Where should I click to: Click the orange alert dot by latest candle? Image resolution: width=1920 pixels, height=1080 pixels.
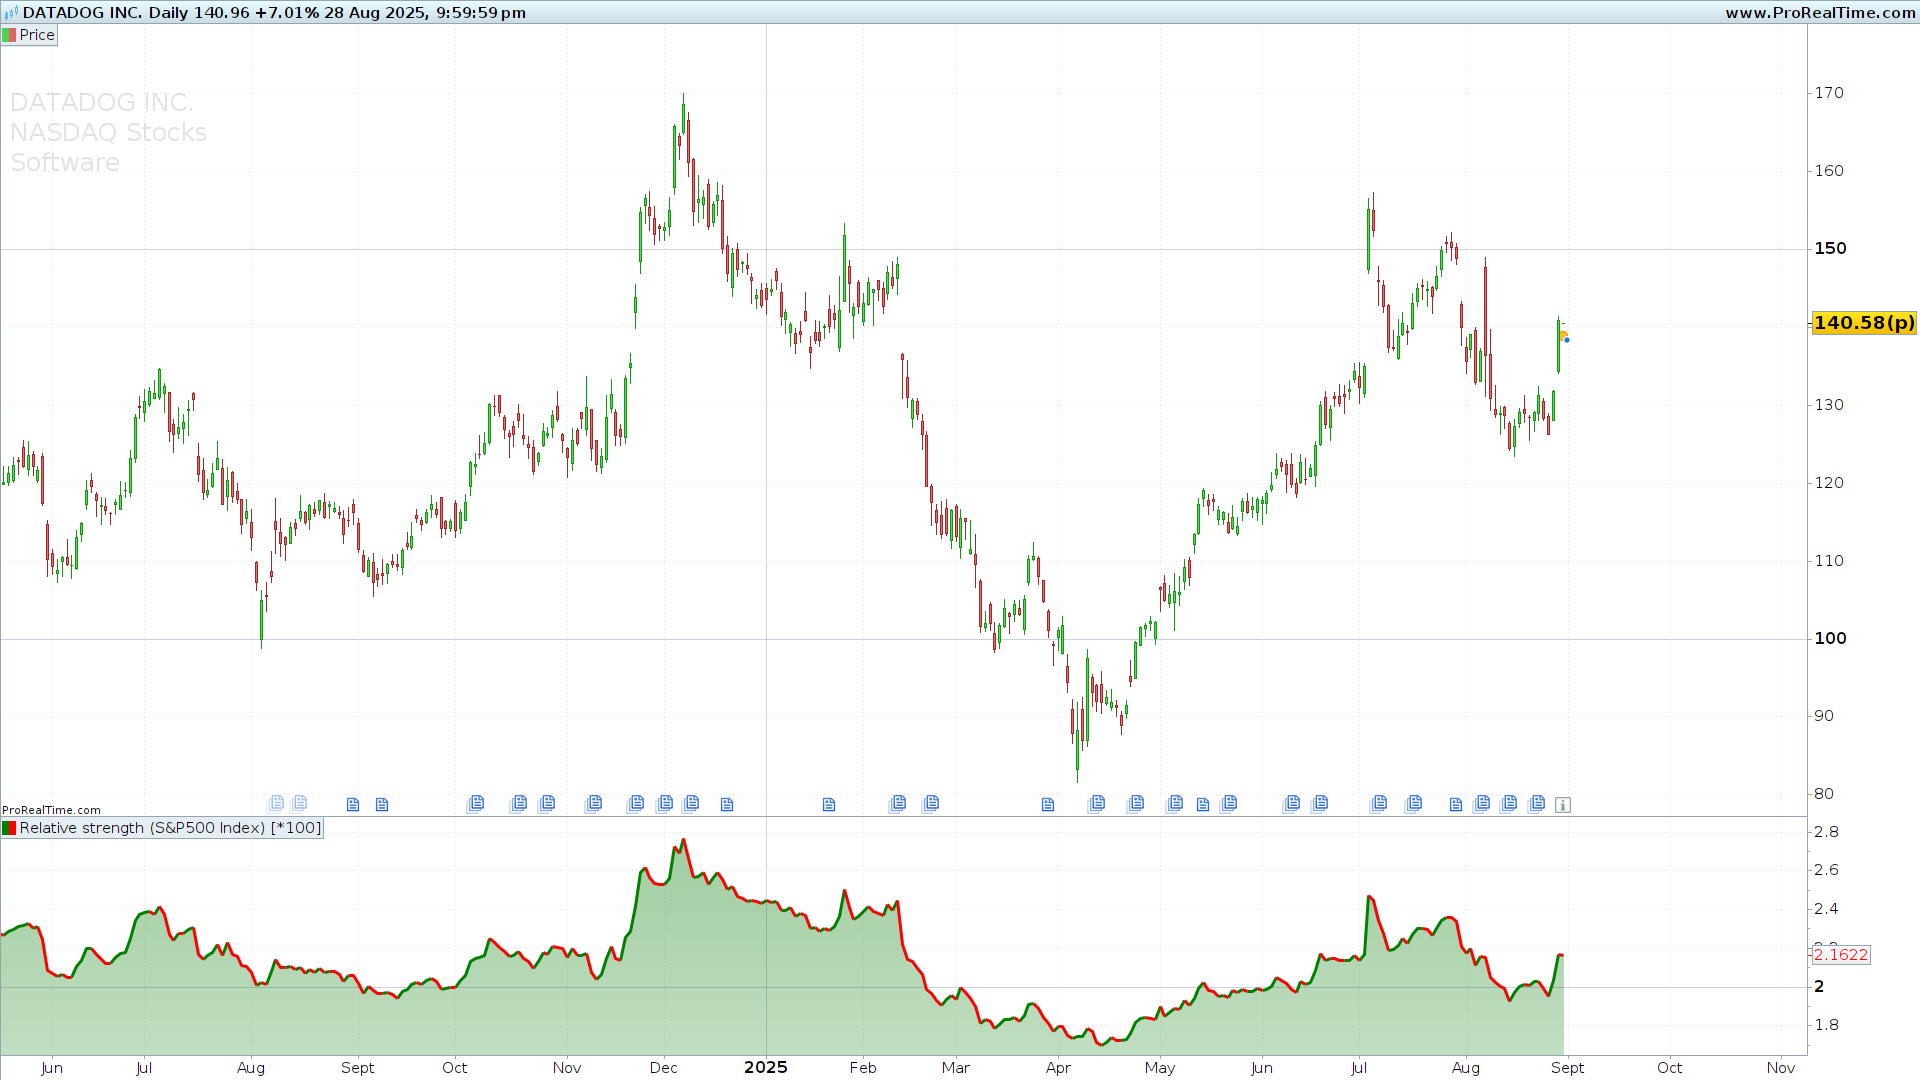tap(1563, 336)
